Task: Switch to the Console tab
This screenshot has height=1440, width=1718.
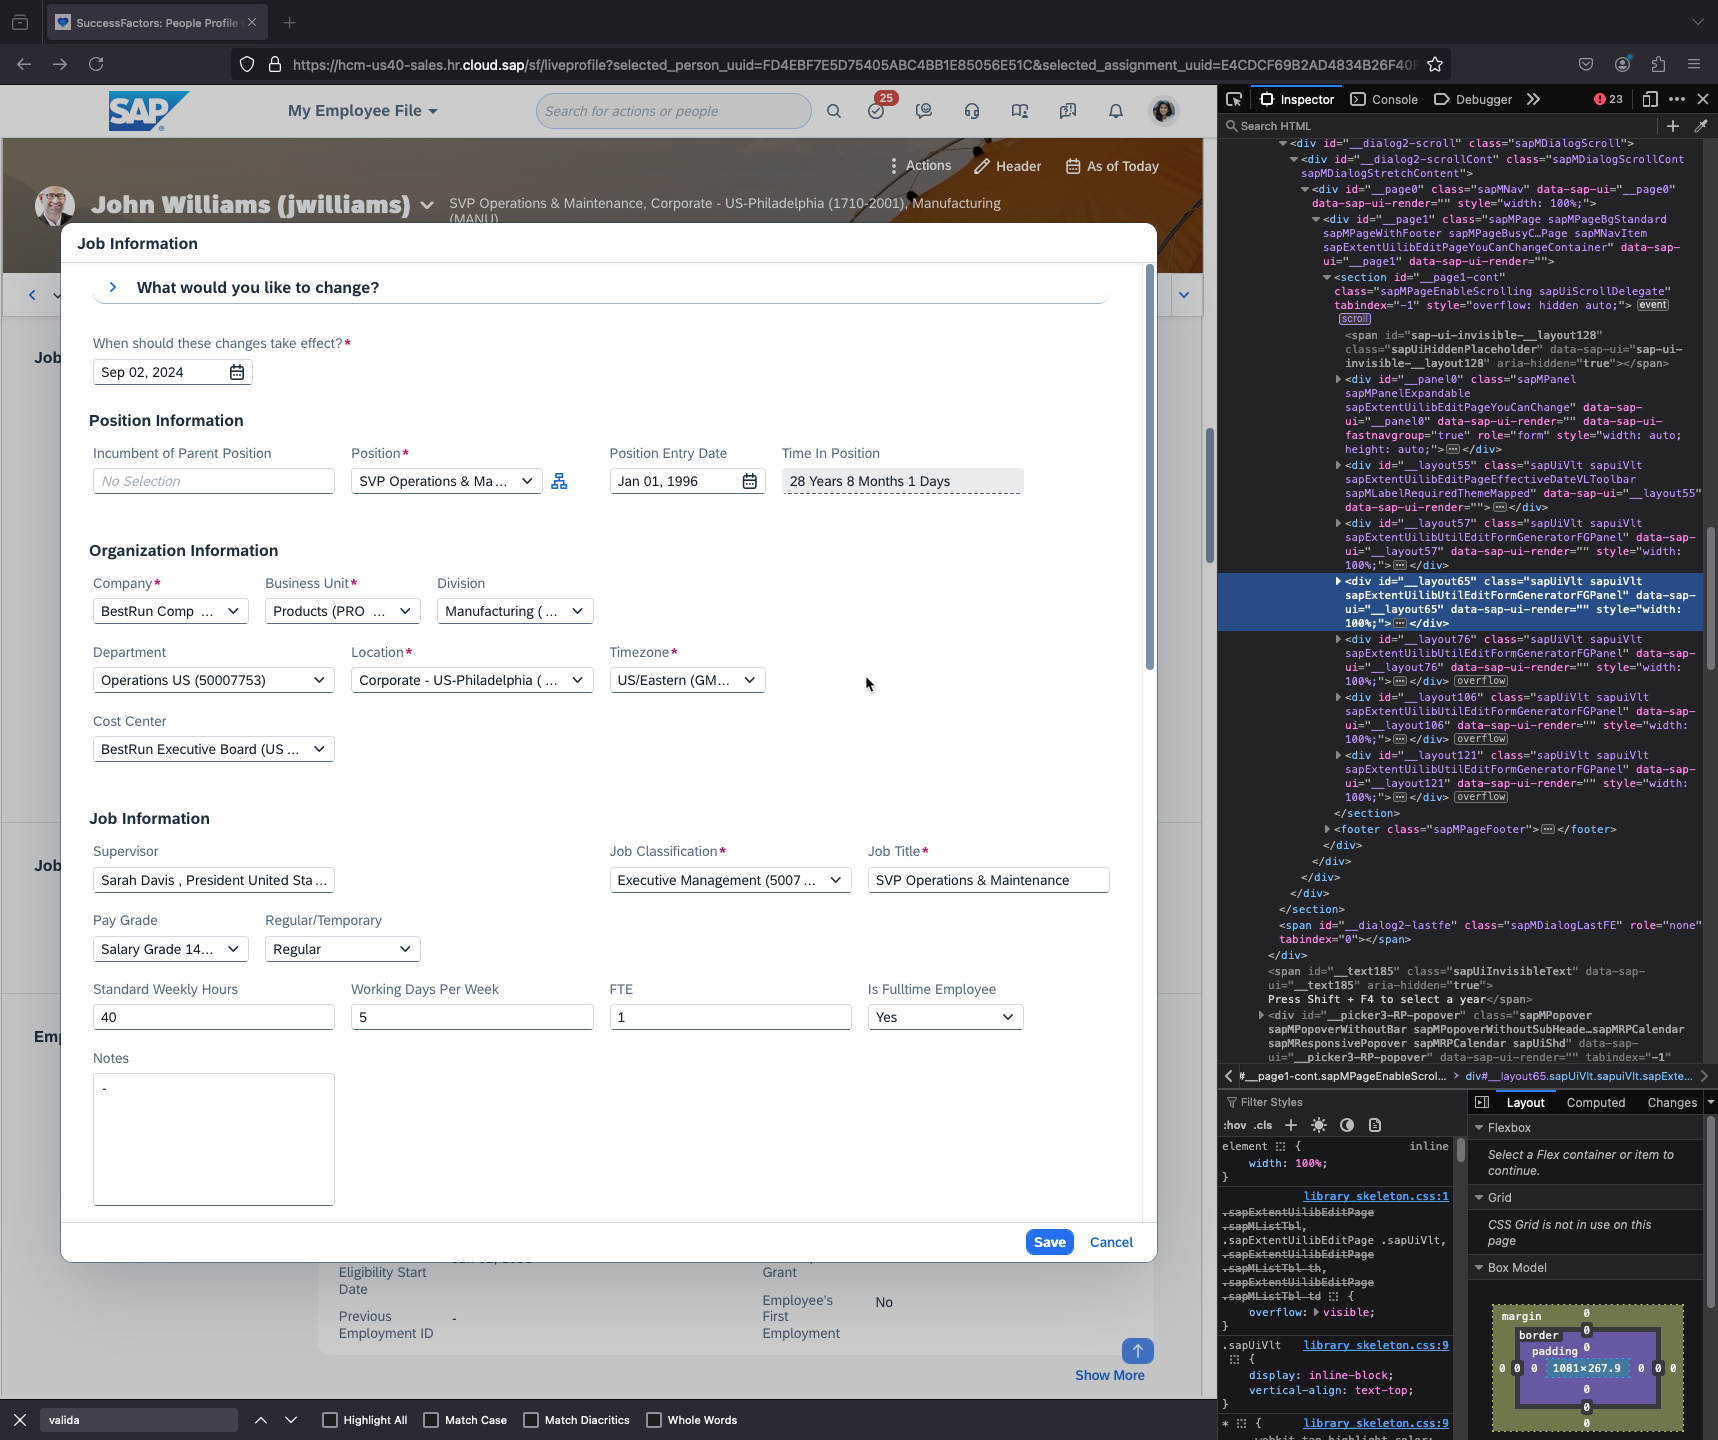Action: pos(1384,99)
